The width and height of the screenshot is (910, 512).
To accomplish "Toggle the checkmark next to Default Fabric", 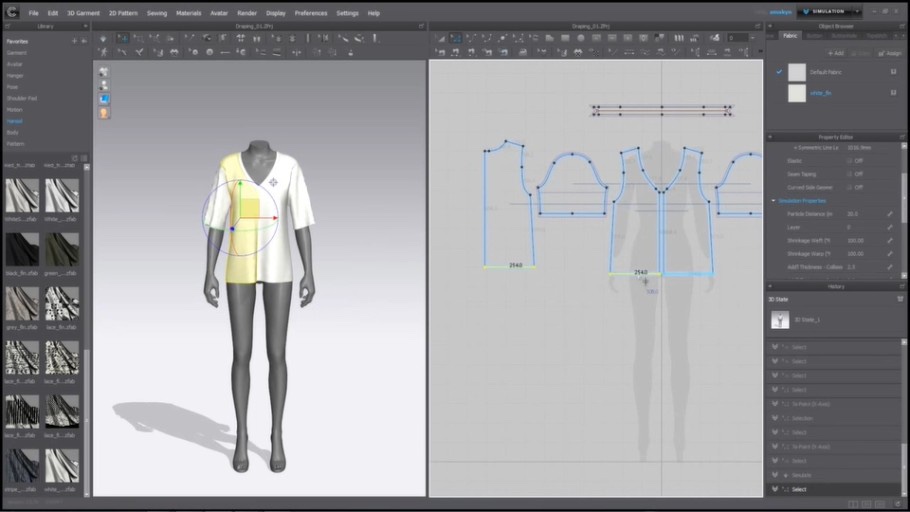I will tap(778, 71).
